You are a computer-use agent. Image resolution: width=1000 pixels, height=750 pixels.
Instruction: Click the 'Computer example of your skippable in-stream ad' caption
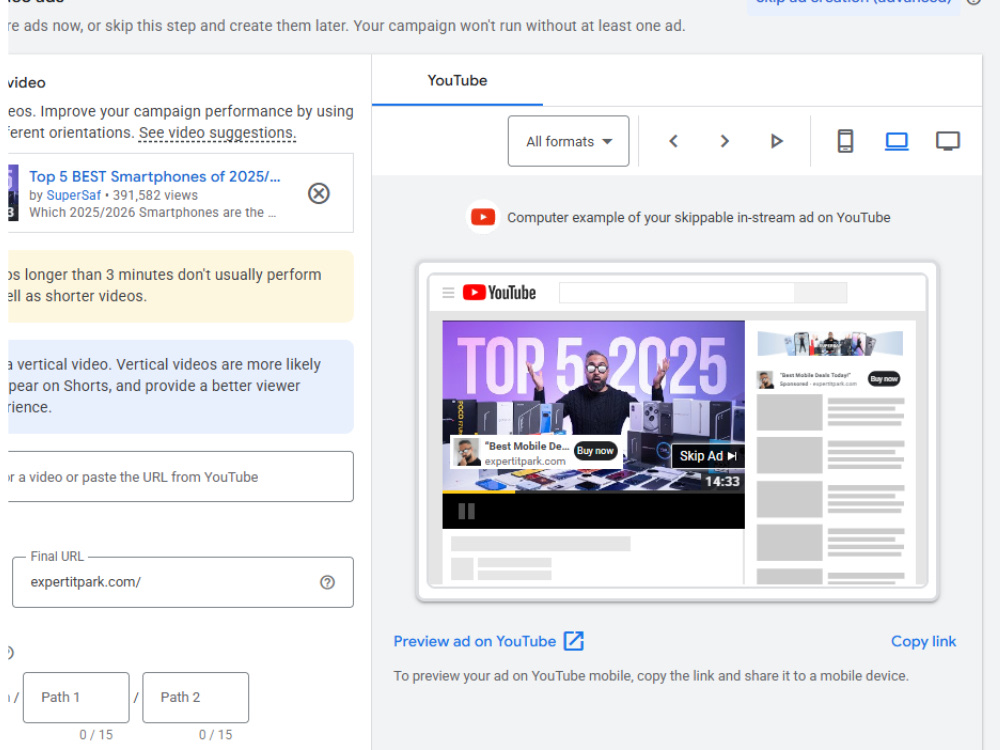tap(698, 217)
